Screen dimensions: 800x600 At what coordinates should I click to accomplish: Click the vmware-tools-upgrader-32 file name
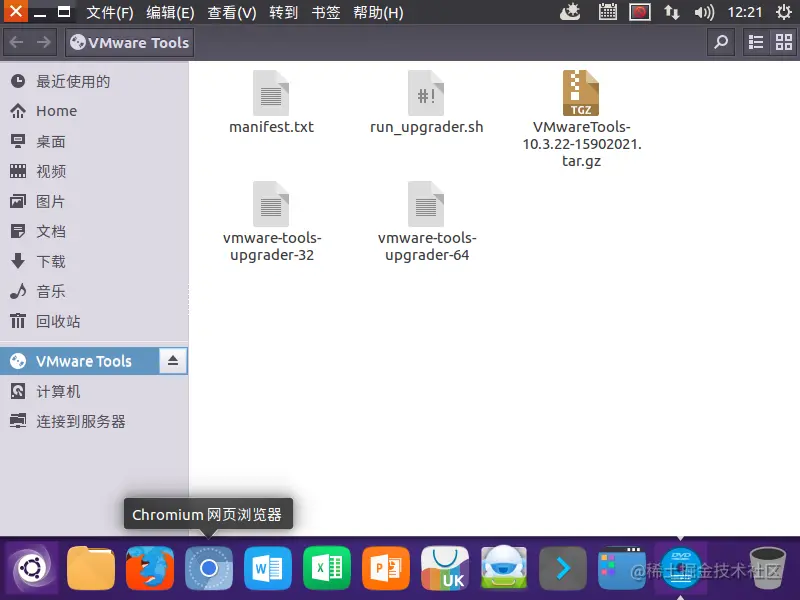coord(272,246)
